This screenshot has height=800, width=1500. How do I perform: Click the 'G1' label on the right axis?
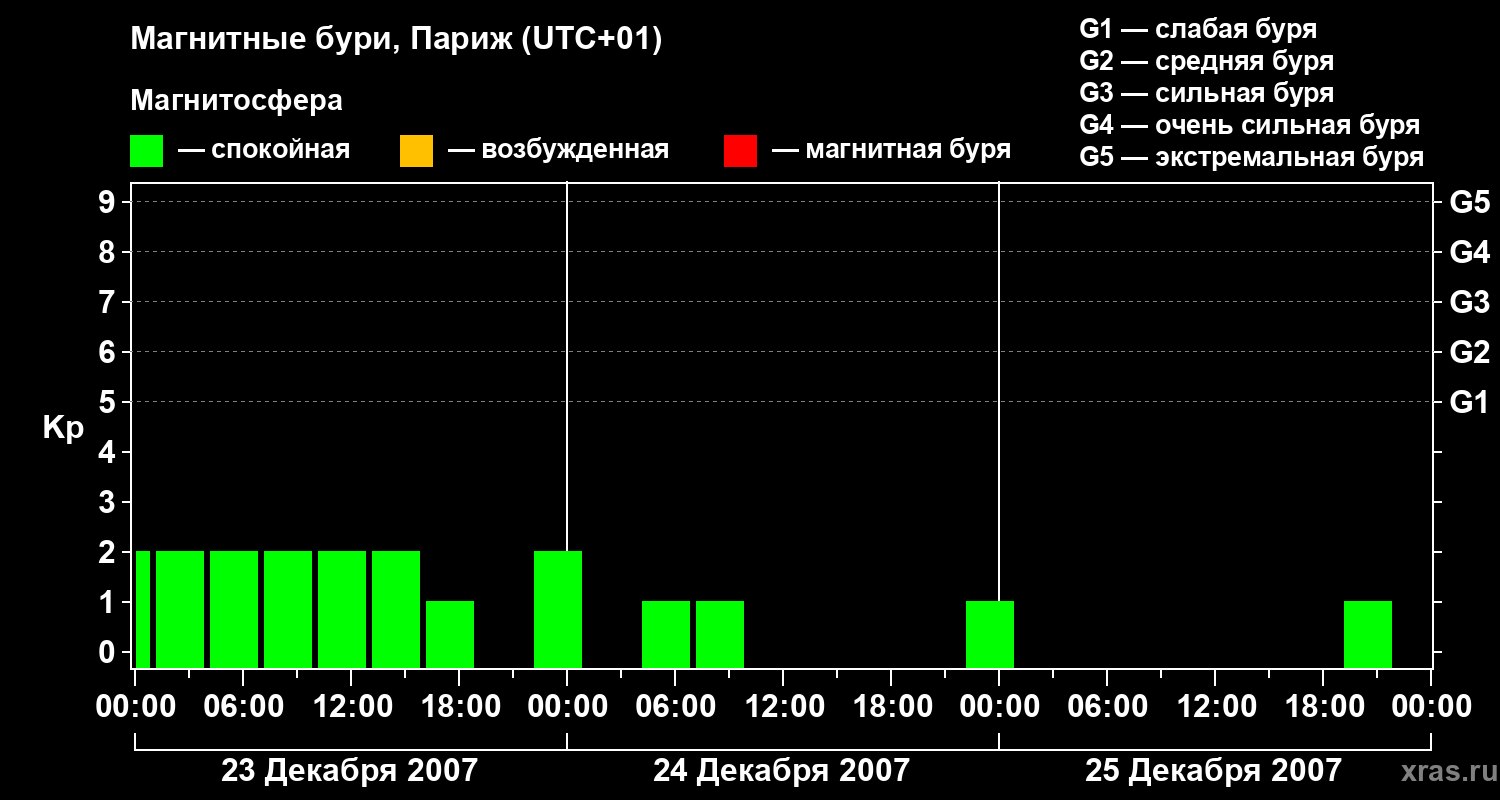click(1470, 402)
